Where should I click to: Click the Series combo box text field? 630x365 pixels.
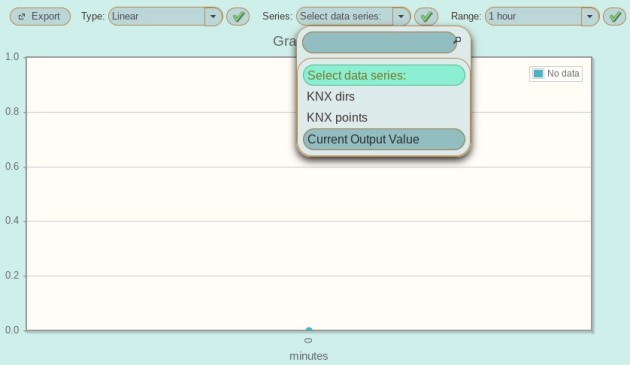[x=345, y=16]
